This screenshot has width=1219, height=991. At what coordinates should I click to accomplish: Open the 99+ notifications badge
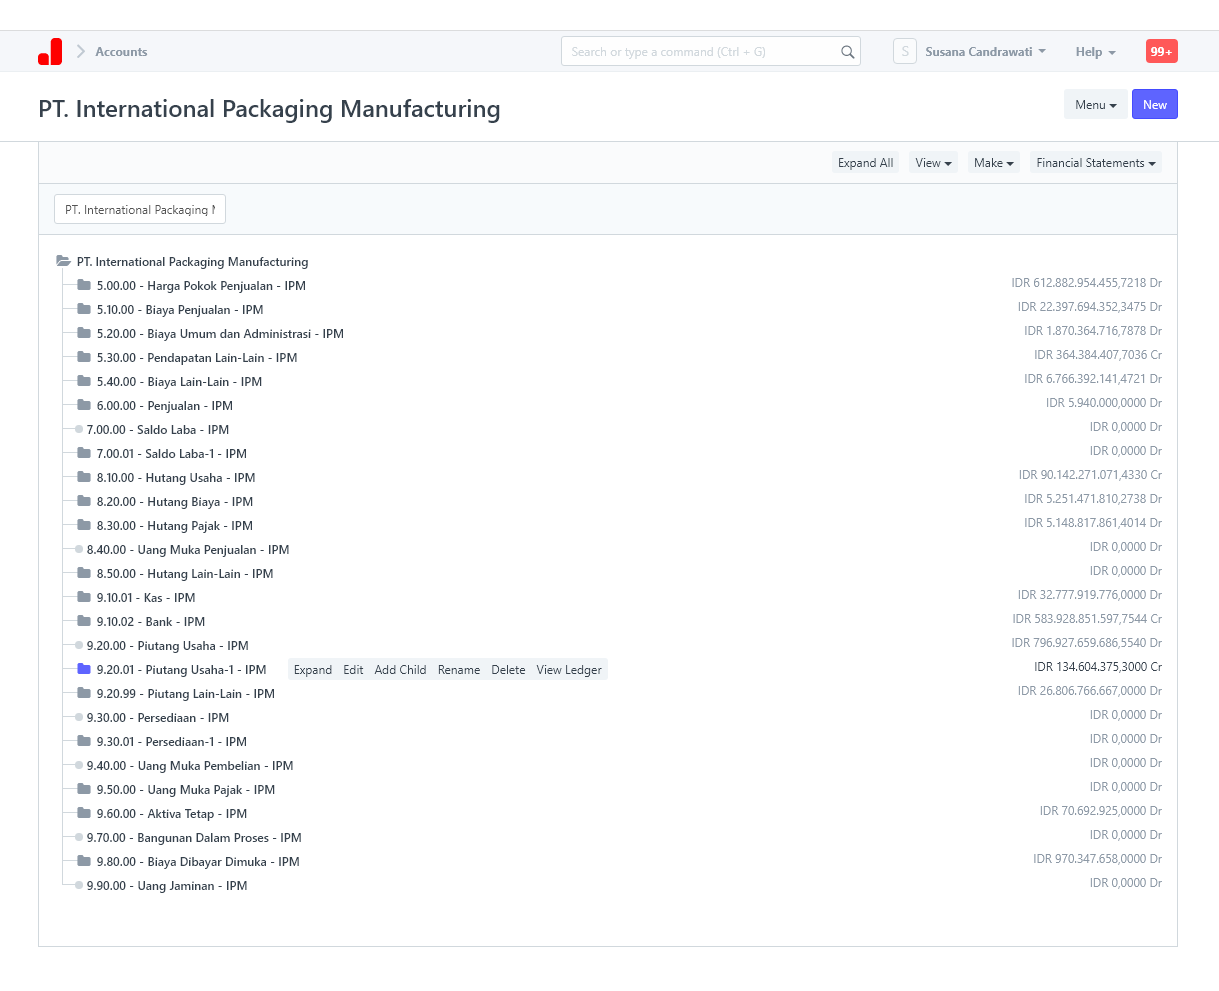pyautogui.click(x=1161, y=52)
